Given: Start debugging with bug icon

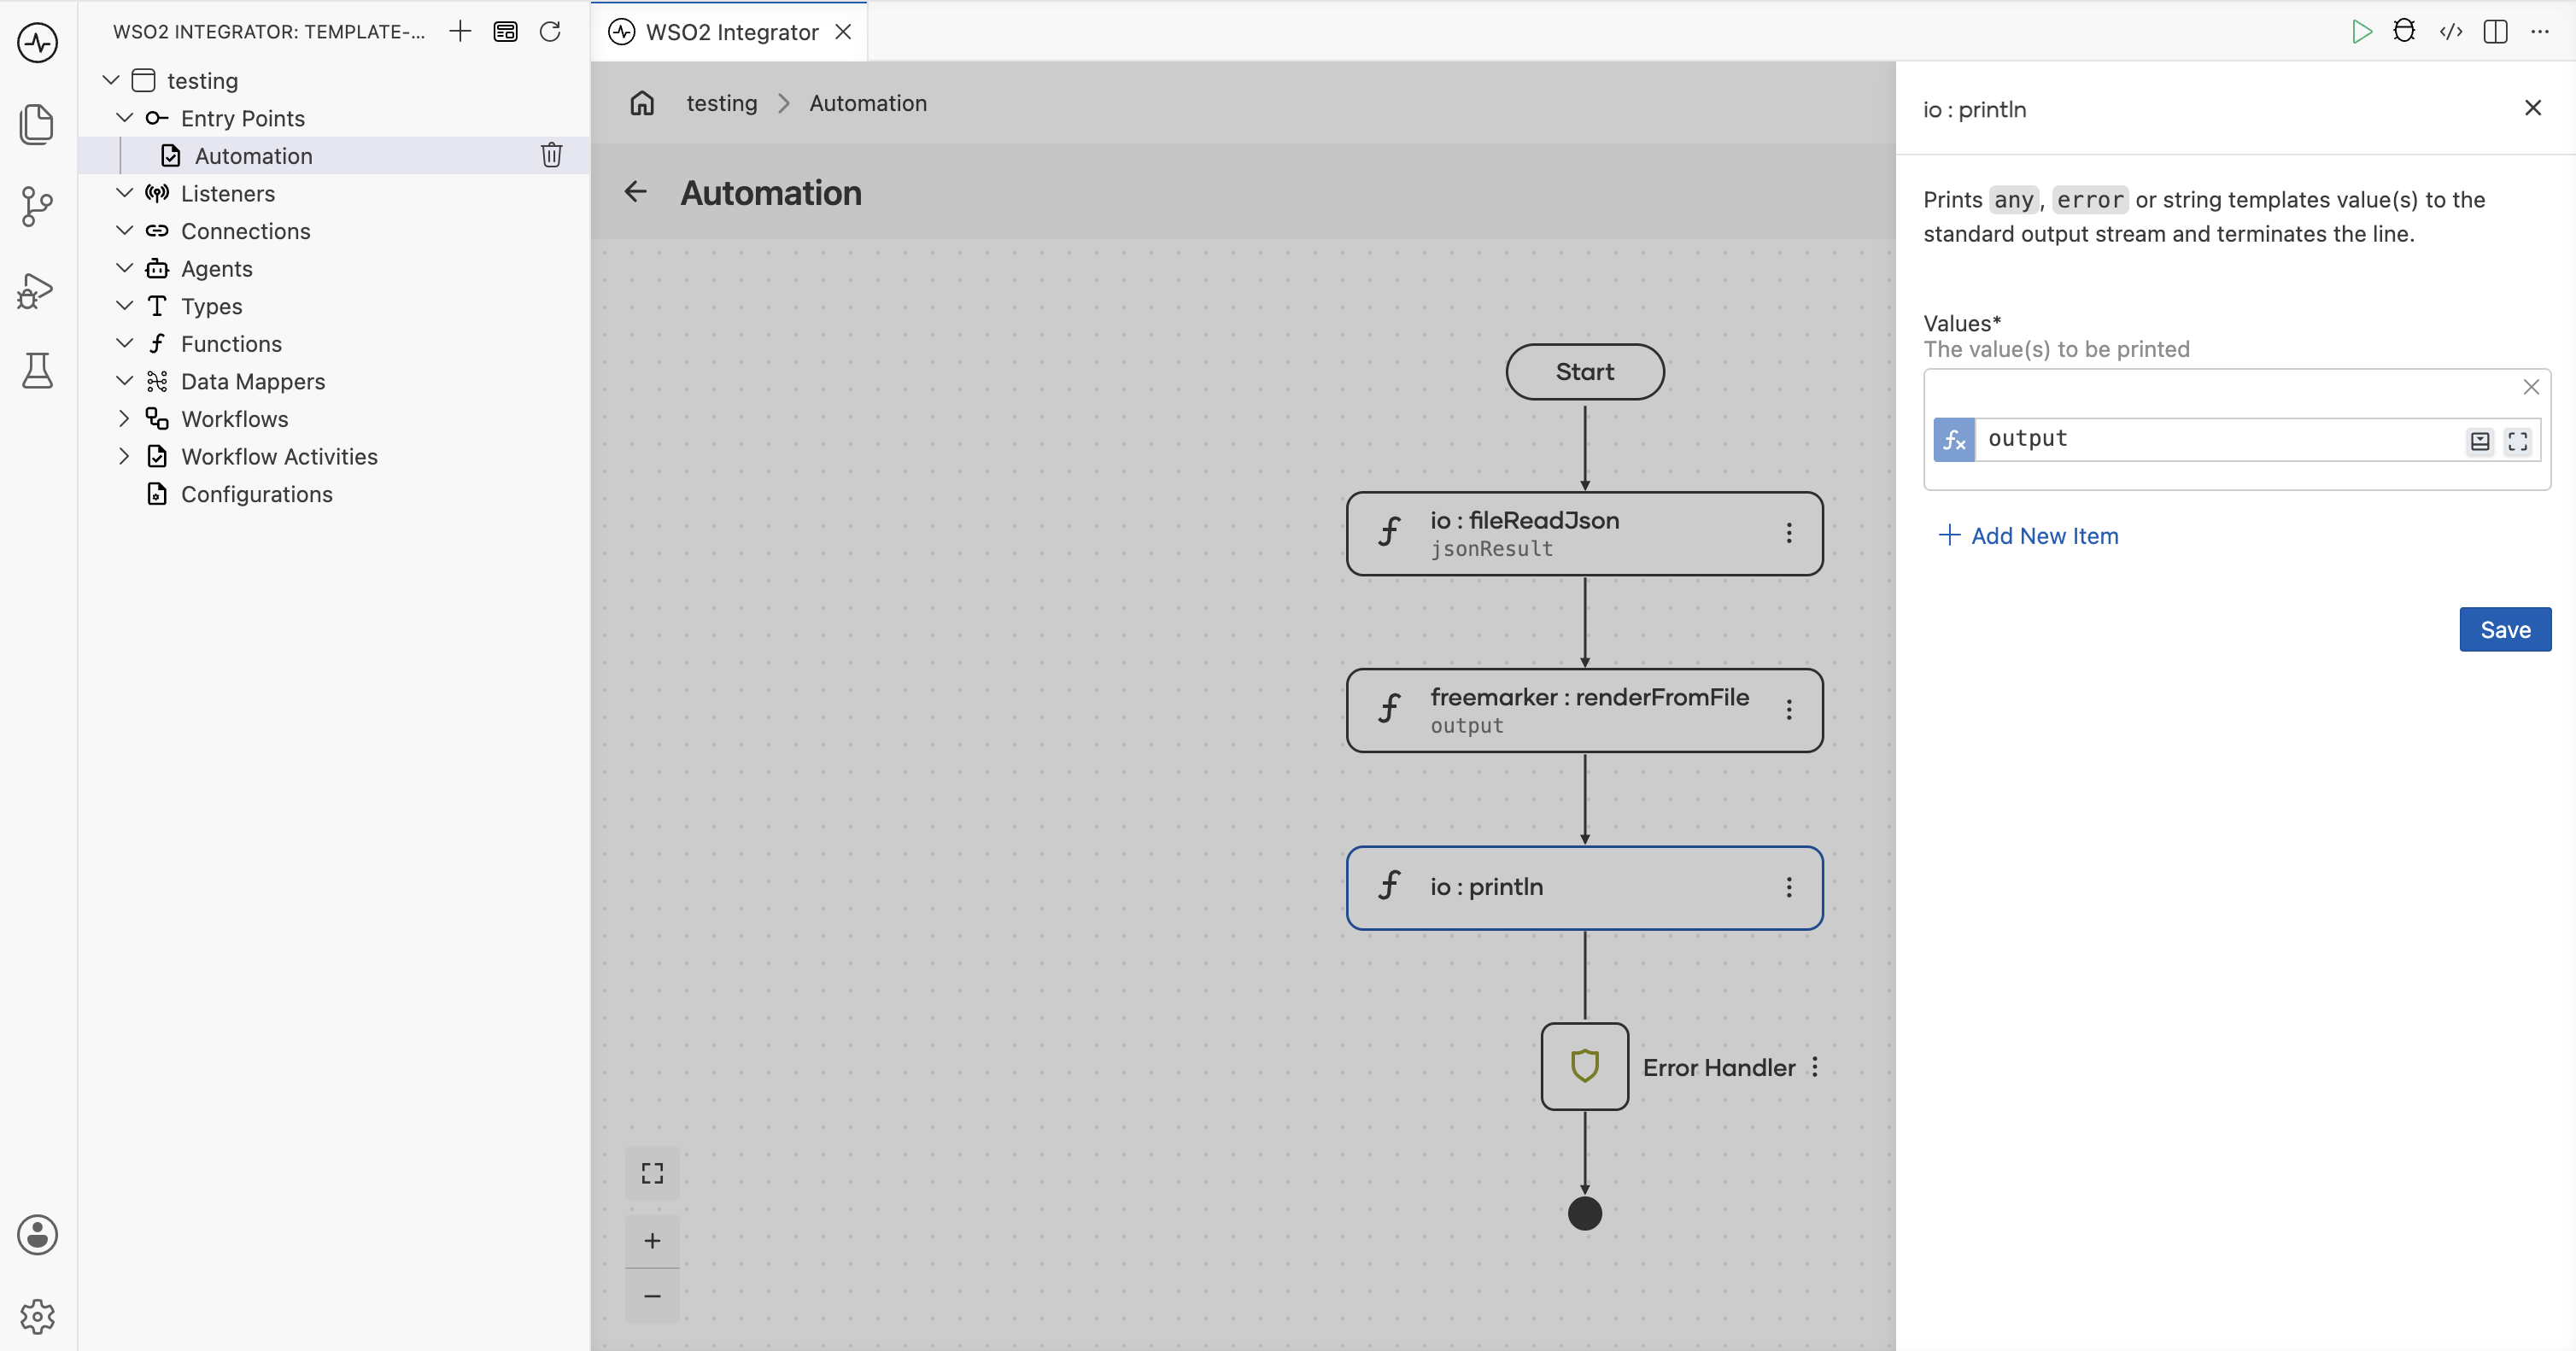Looking at the screenshot, I should coord(2405,32).
